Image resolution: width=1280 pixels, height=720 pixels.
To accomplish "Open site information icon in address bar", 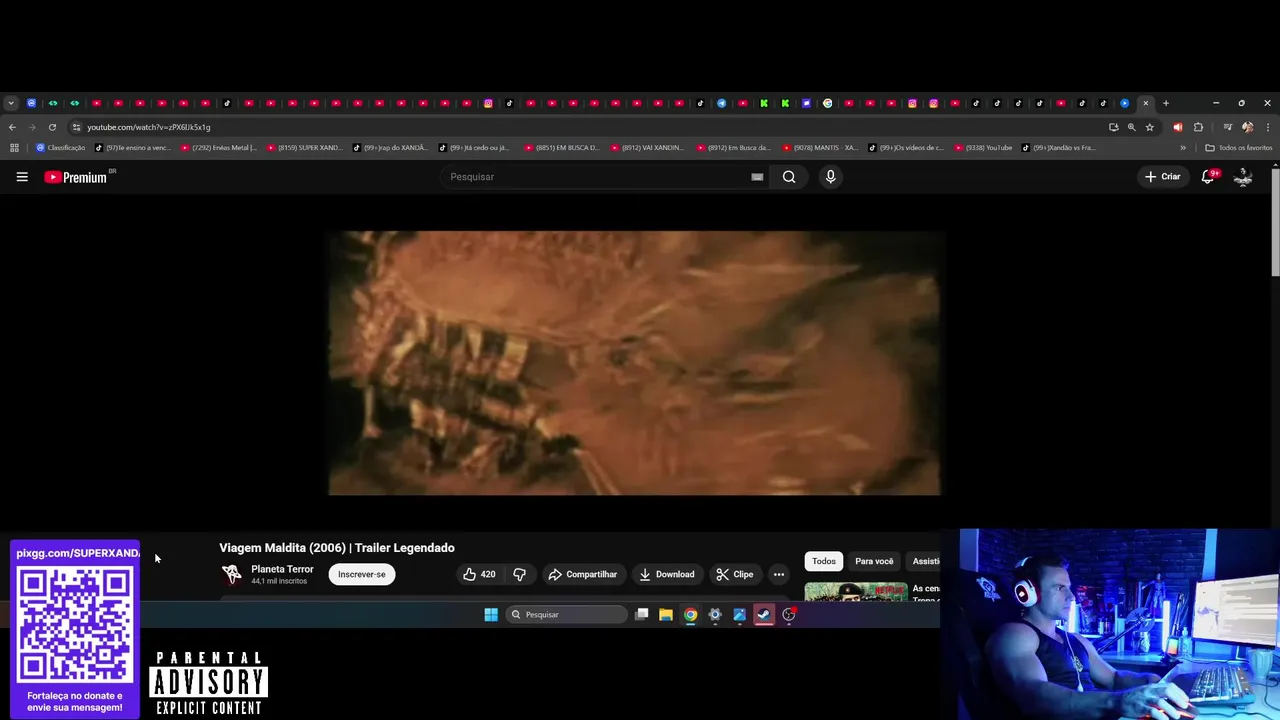I will (76, 127).
